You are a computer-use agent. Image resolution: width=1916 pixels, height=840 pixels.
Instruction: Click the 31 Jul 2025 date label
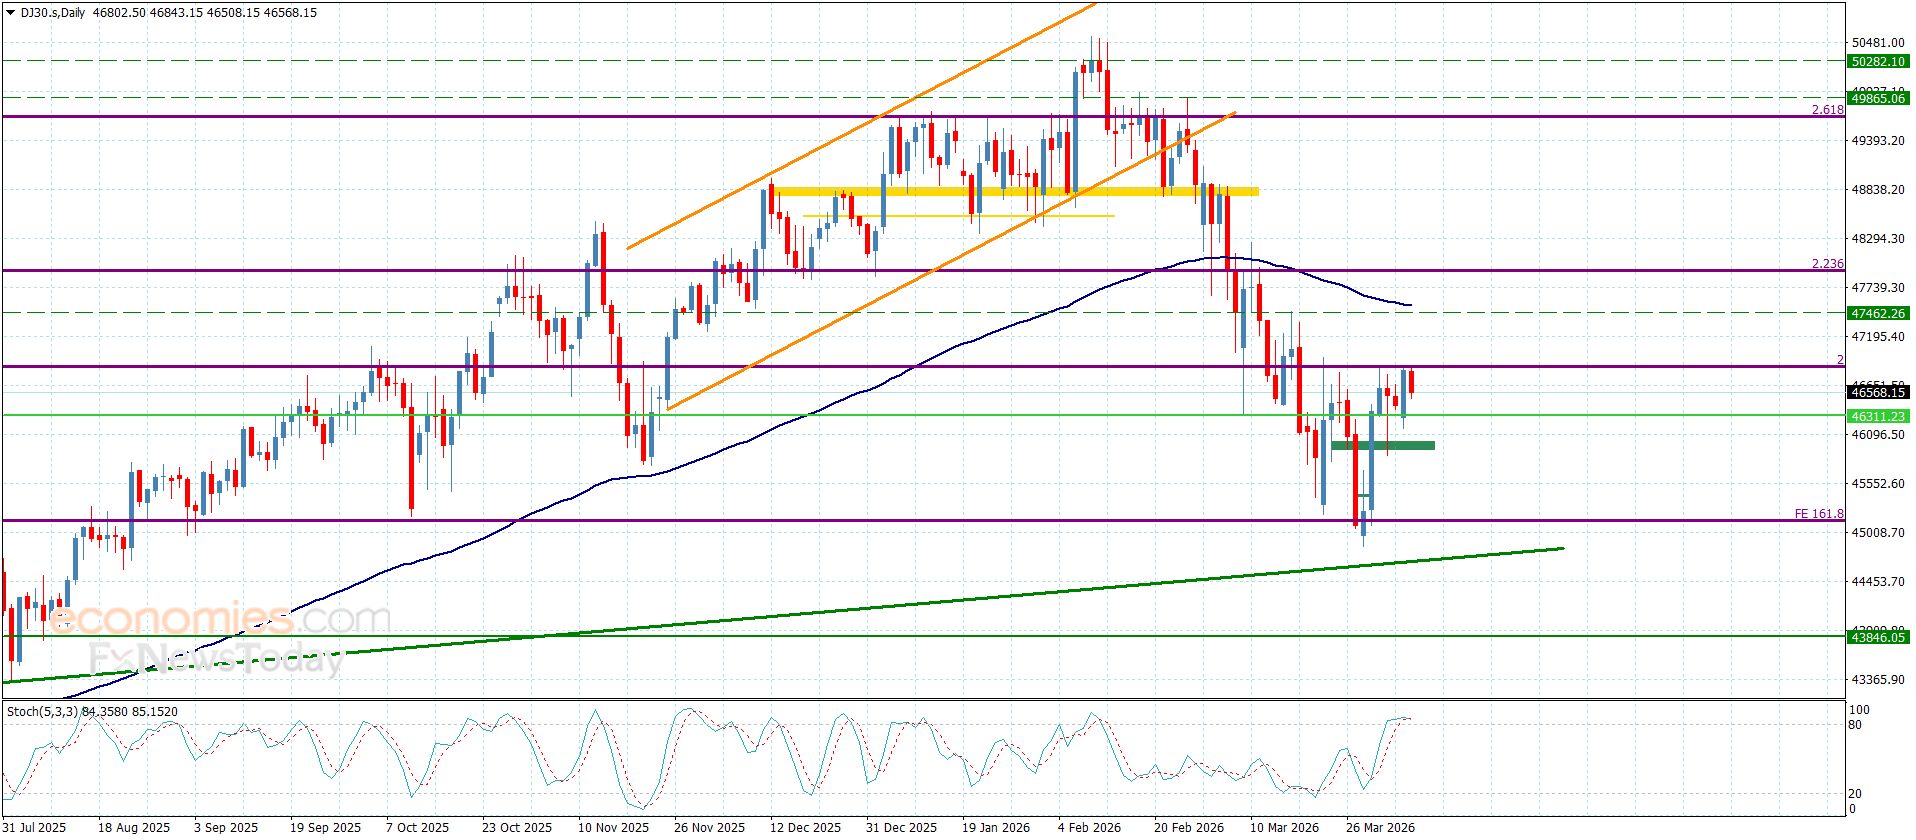click(x=35, y=828)
